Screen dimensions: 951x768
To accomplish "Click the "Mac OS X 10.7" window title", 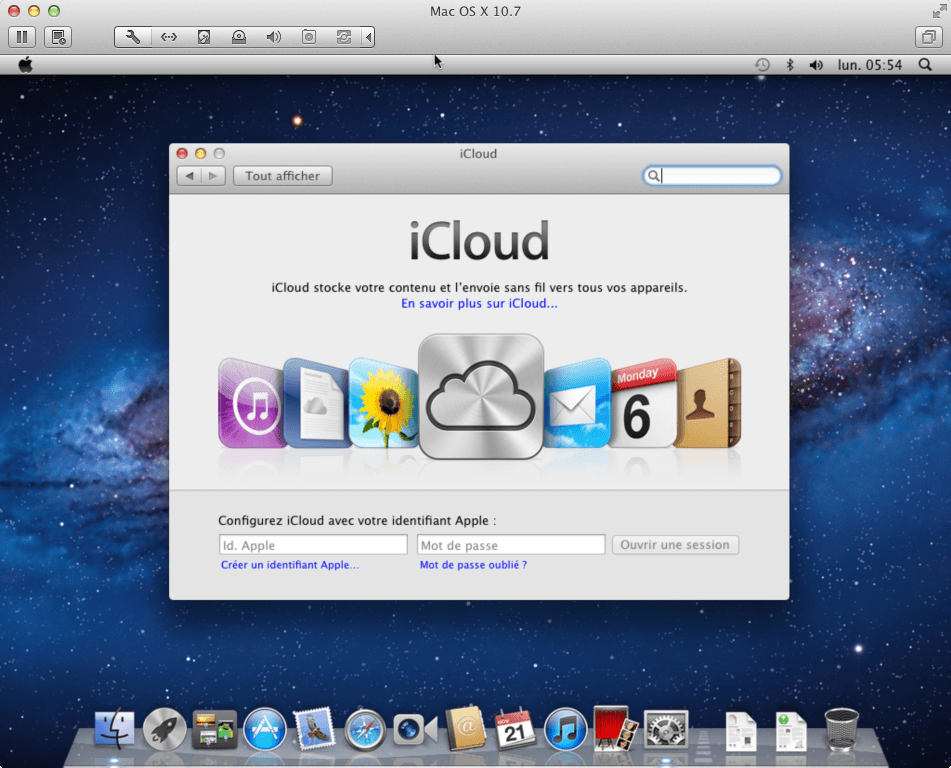I will click(476, 12).
